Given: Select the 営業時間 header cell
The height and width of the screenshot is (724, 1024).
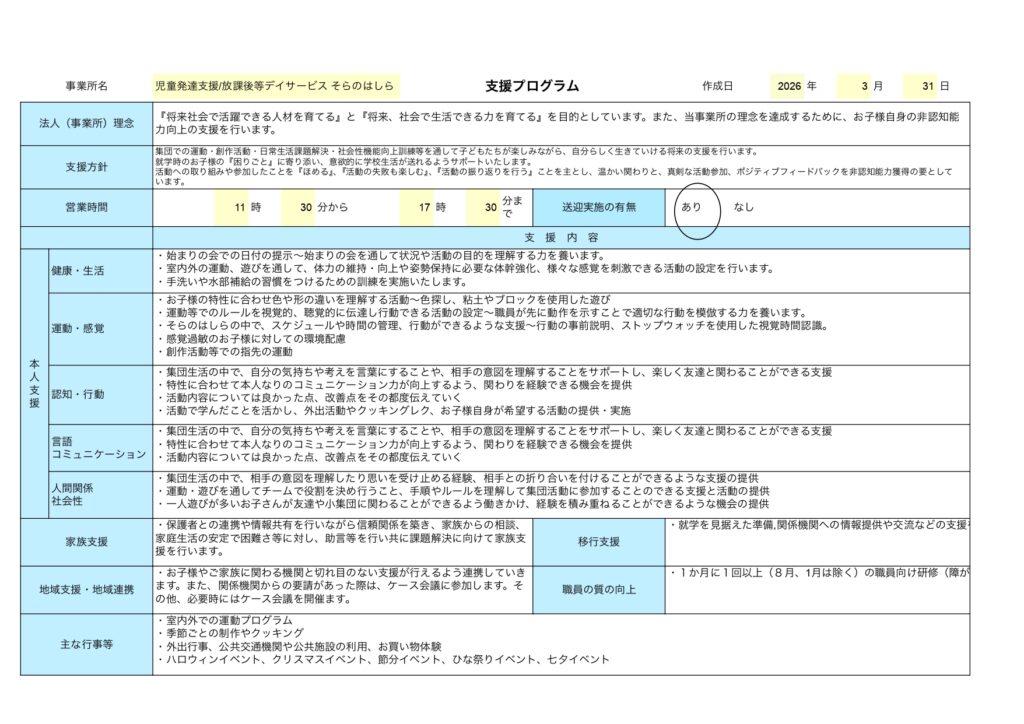Looking at the screenshot, I should (x=86, y=207).
